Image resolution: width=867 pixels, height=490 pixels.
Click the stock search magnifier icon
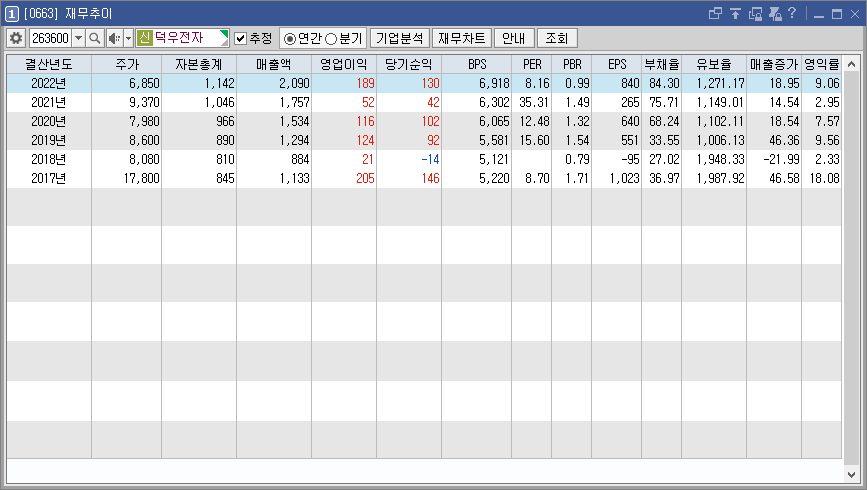point(95,38)
